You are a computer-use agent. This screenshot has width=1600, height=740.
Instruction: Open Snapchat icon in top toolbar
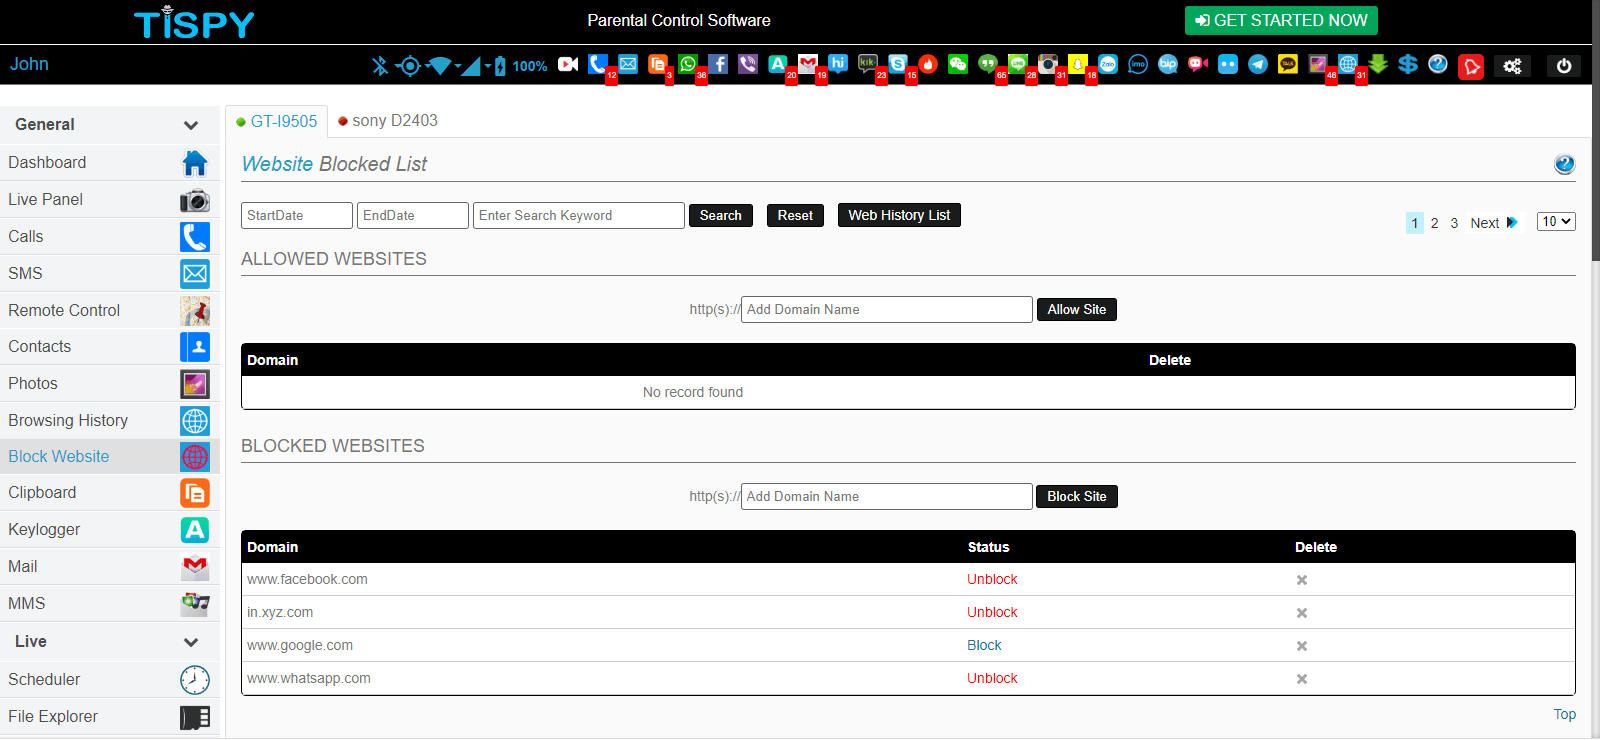click(x=1078, y=64)
